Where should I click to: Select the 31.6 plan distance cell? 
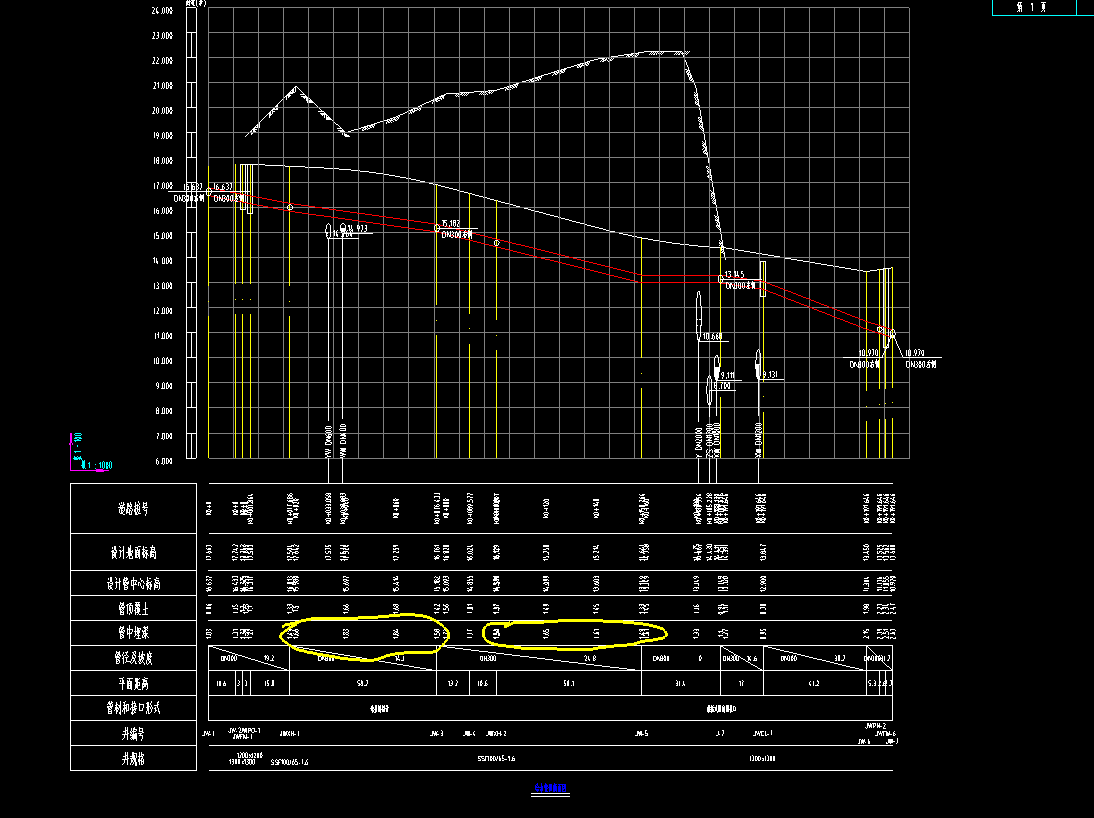click(x=680, y=683)
